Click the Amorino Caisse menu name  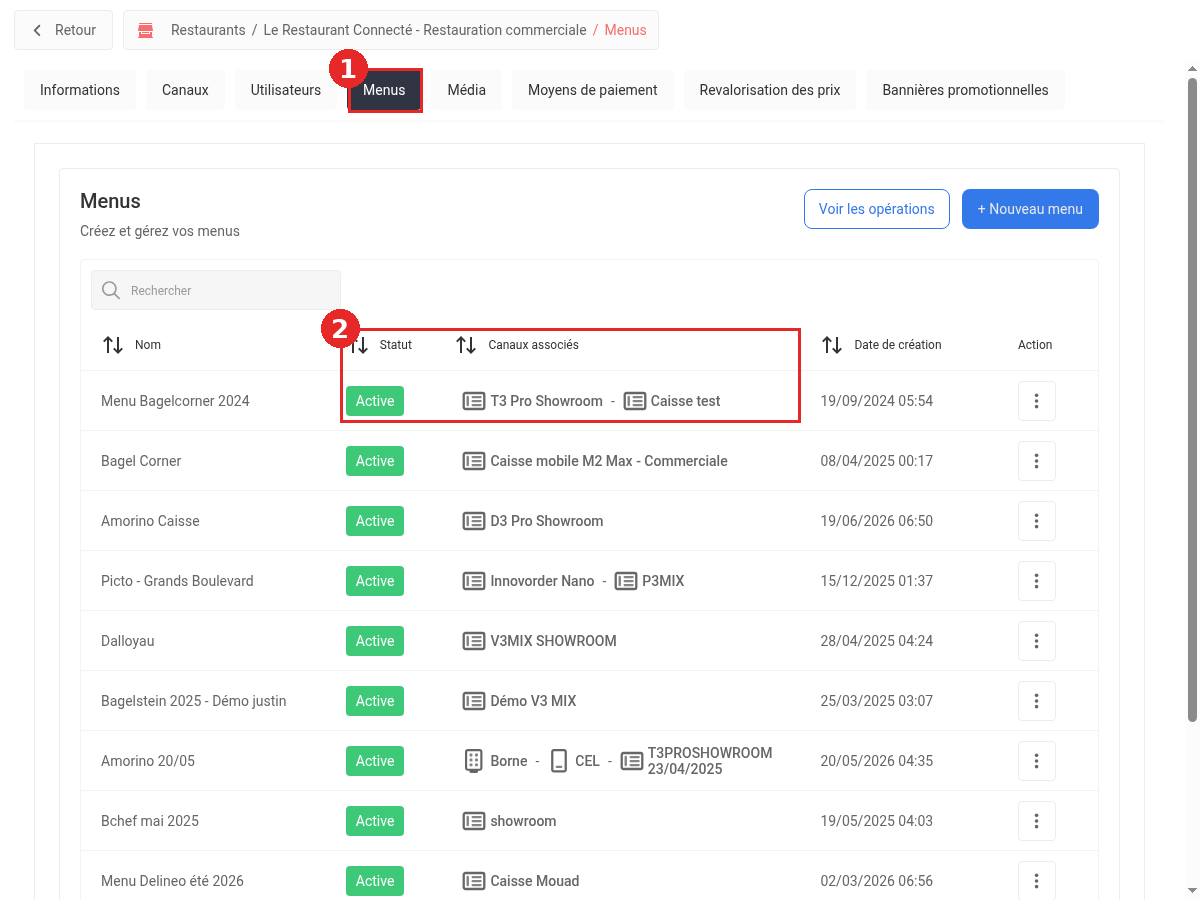tap(150, 521)
